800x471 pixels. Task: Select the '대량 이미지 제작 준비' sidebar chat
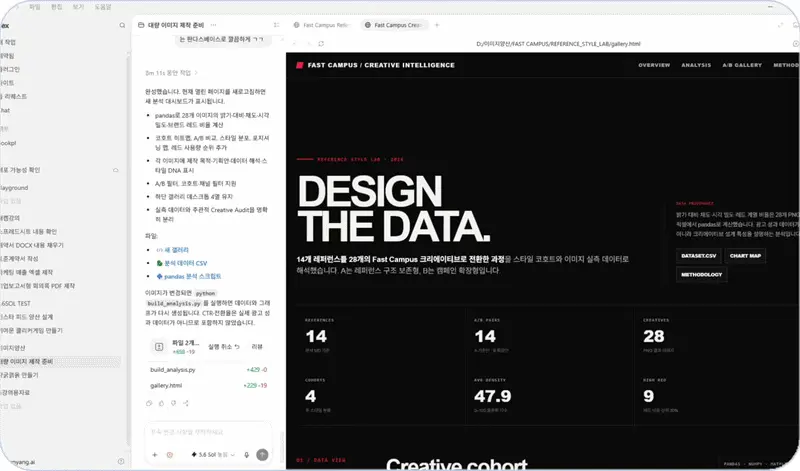click(60, 362)
